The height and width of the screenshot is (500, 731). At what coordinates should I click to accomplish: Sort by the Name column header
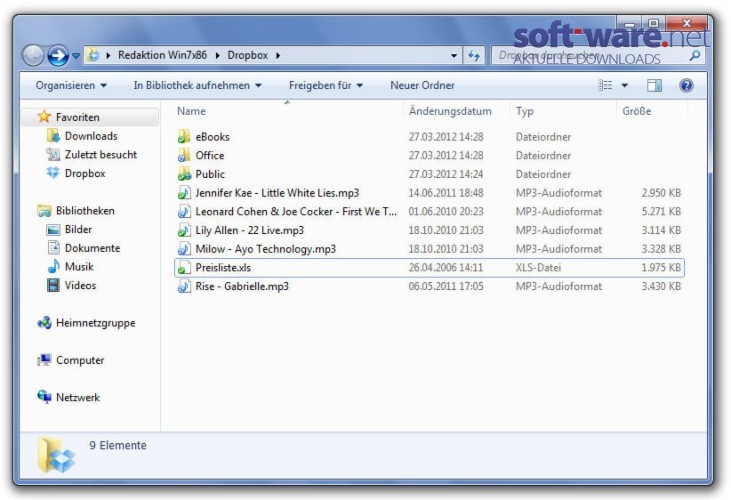[x=191, y=111]
